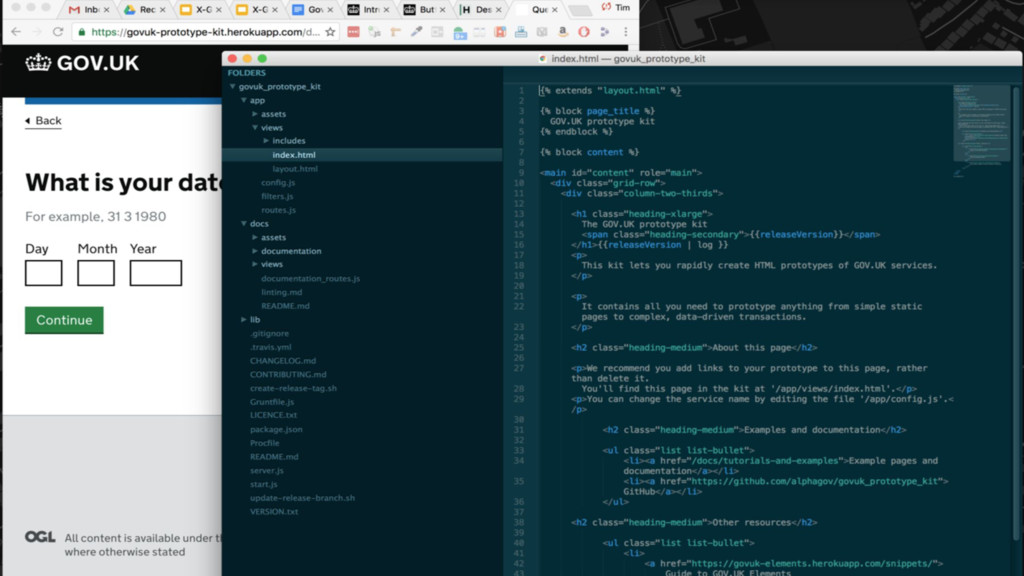
Task: Open Gruntfile.js file
Action: [x=272, y=402]
